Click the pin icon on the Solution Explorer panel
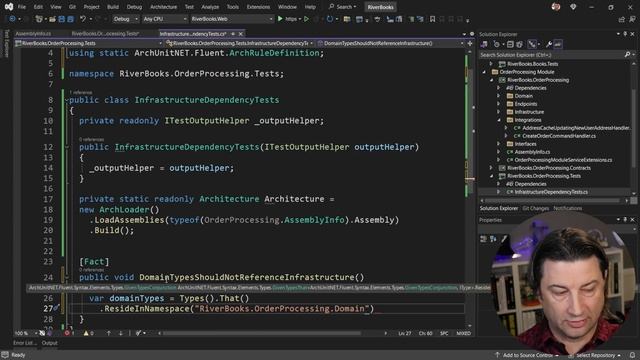The width and height of the screenshot is (640, 360). [625, 34]
